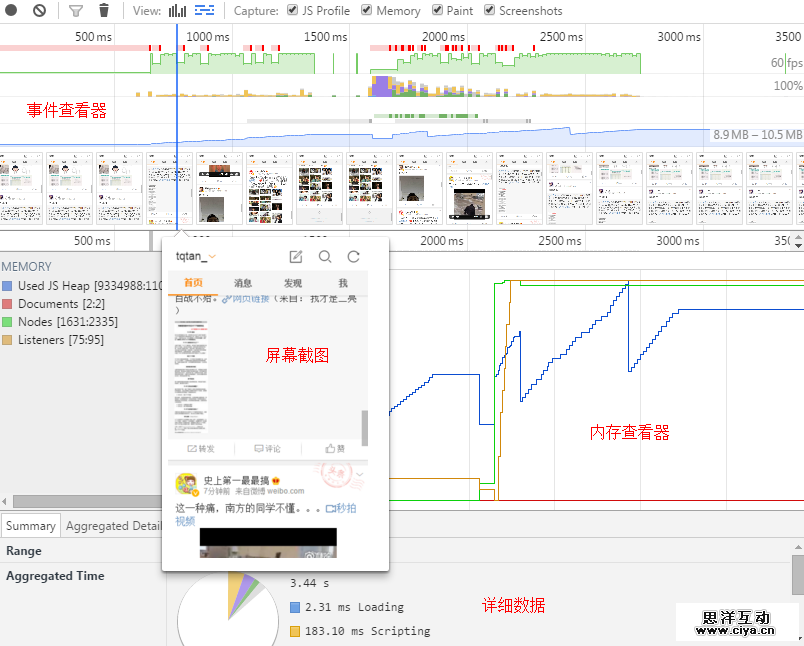Disable the Screenshots capture checkbox
The height and width of the screenshot is (646, 804).
[x=488, y=10]
